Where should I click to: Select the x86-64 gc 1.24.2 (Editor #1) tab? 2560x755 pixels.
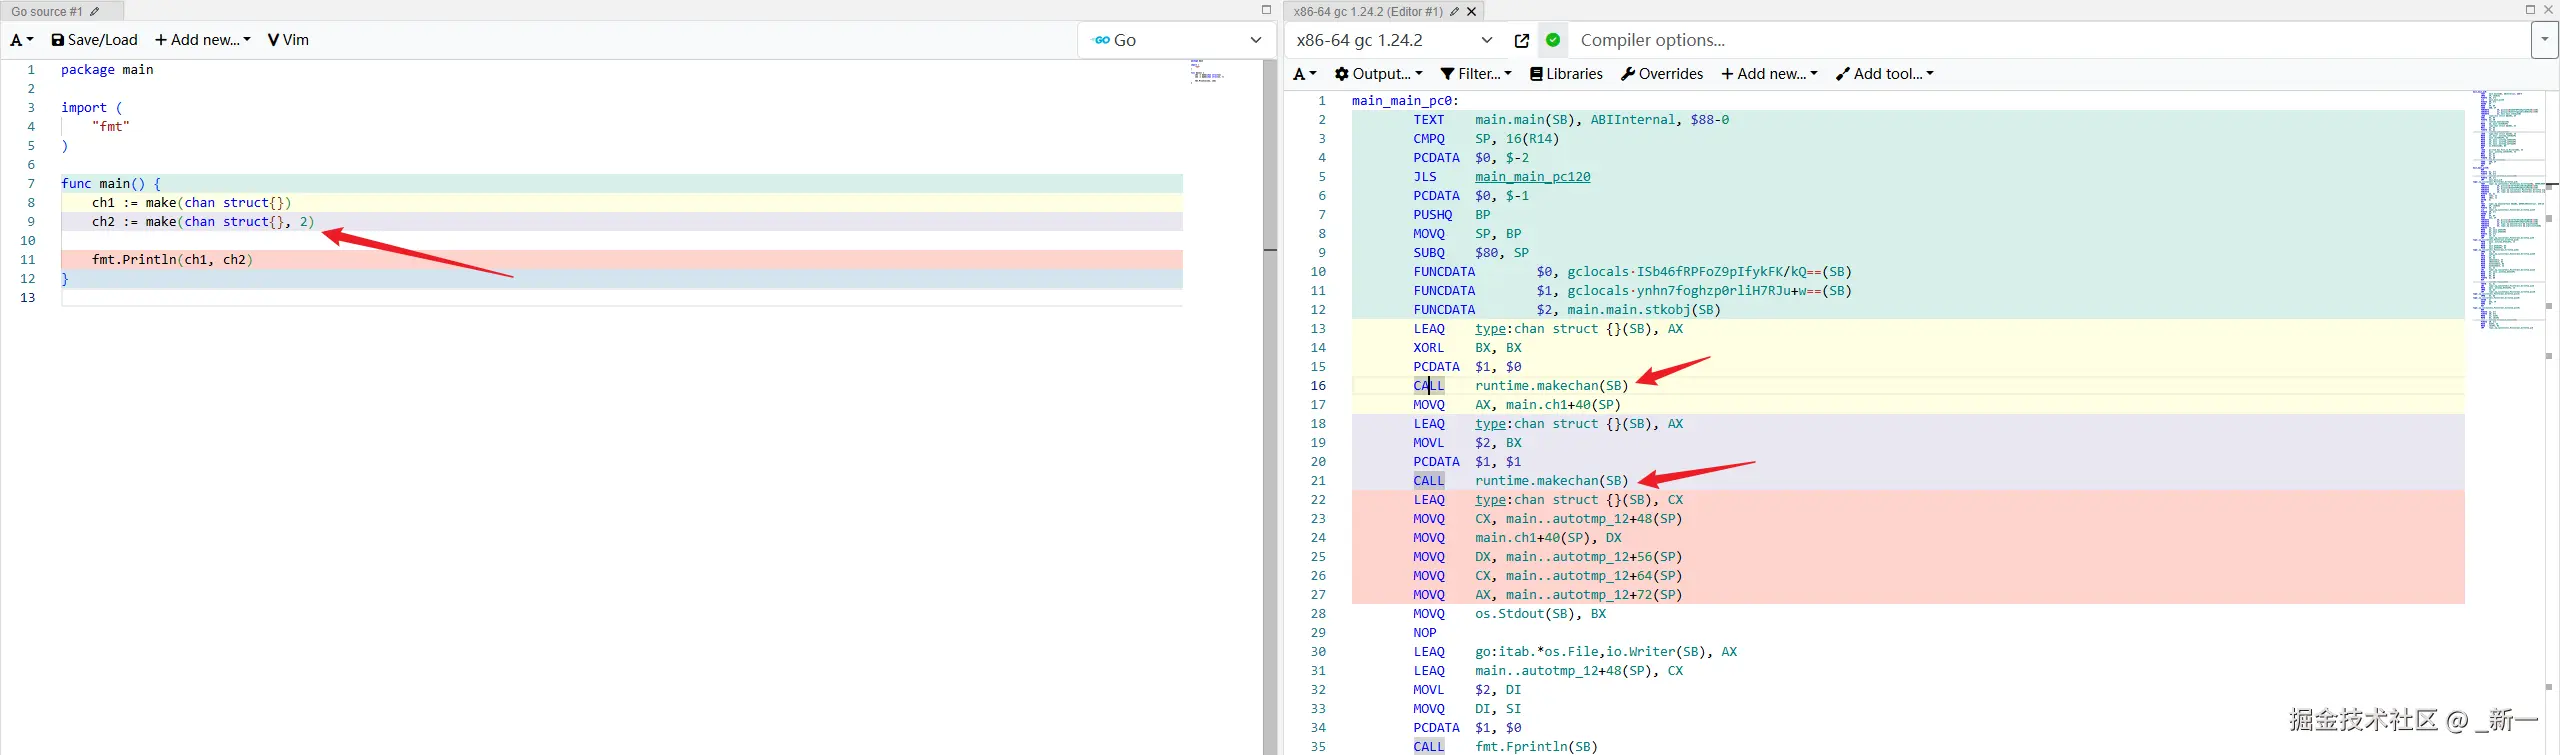pos(1367,11)
